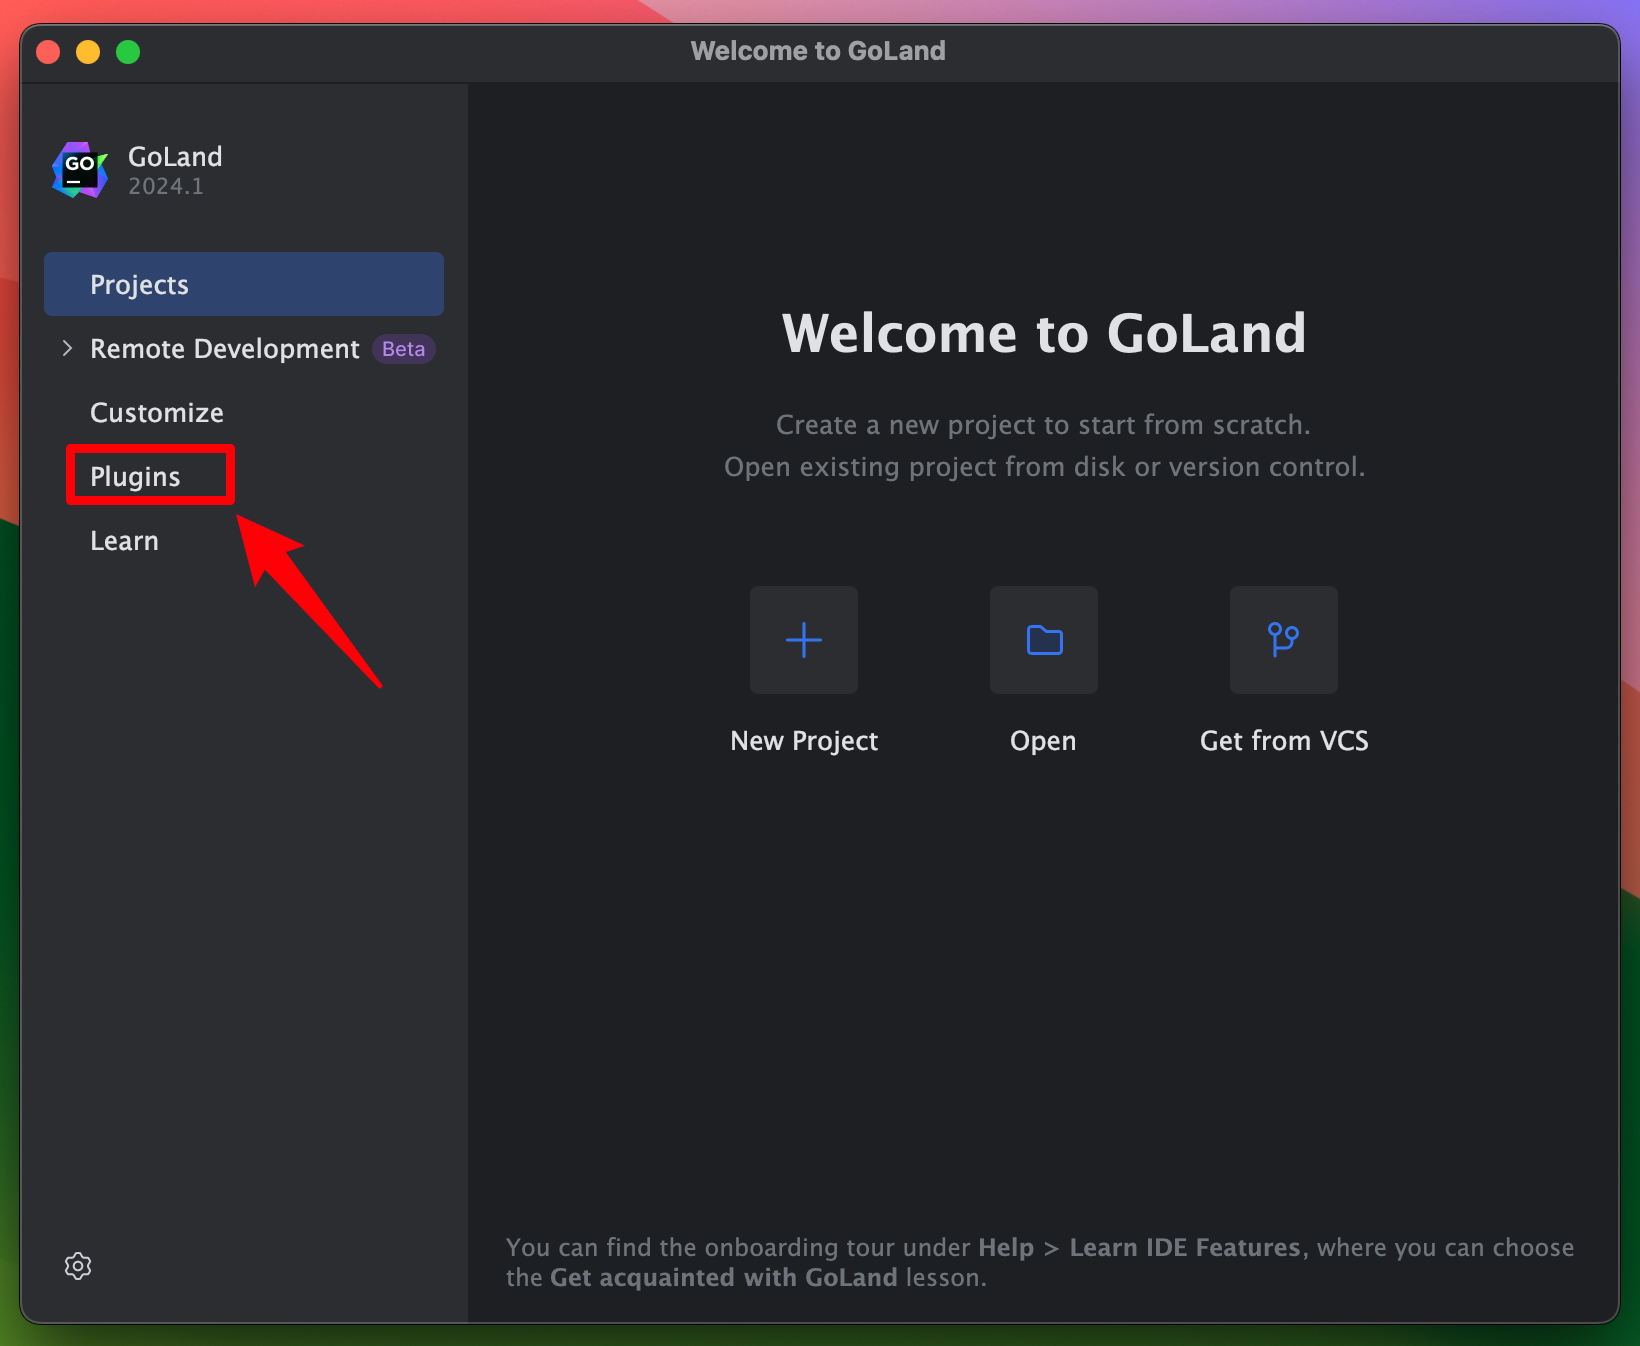The height and width of the screenshot is (1346, 1640).
Task: Click the Beta badge next to Remote Development
Action: (404, 349)
